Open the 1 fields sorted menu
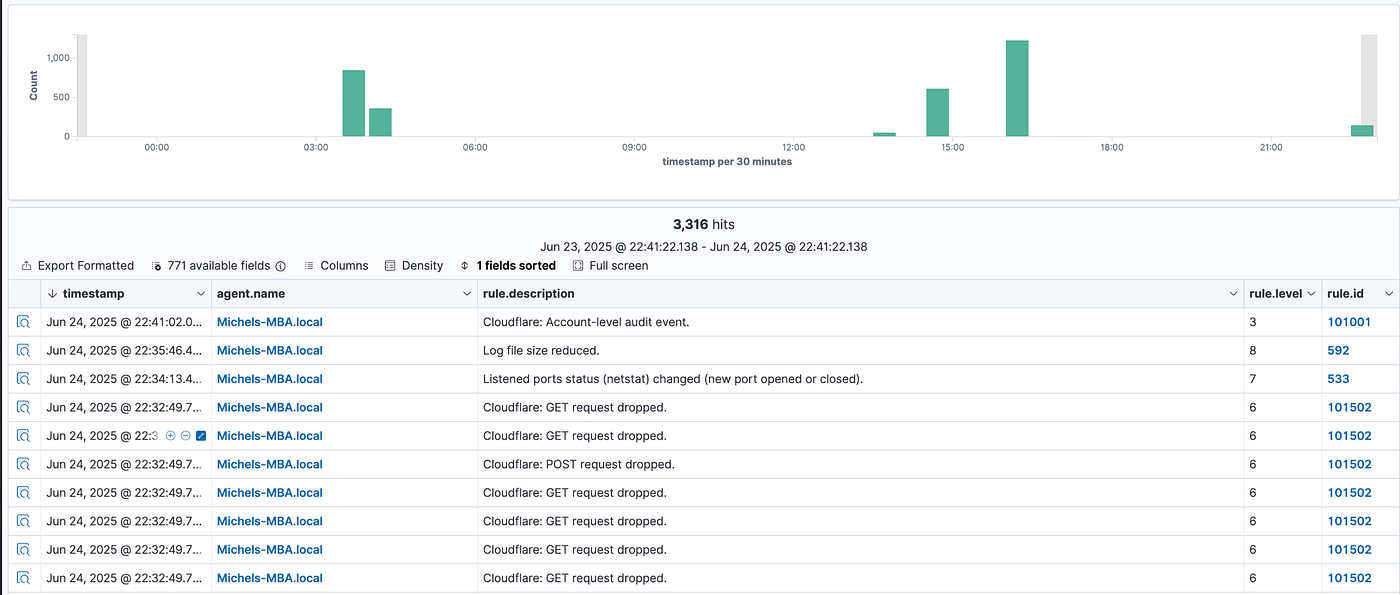The width and height of the screenshot is (1400, 595). tap(508, 266)
